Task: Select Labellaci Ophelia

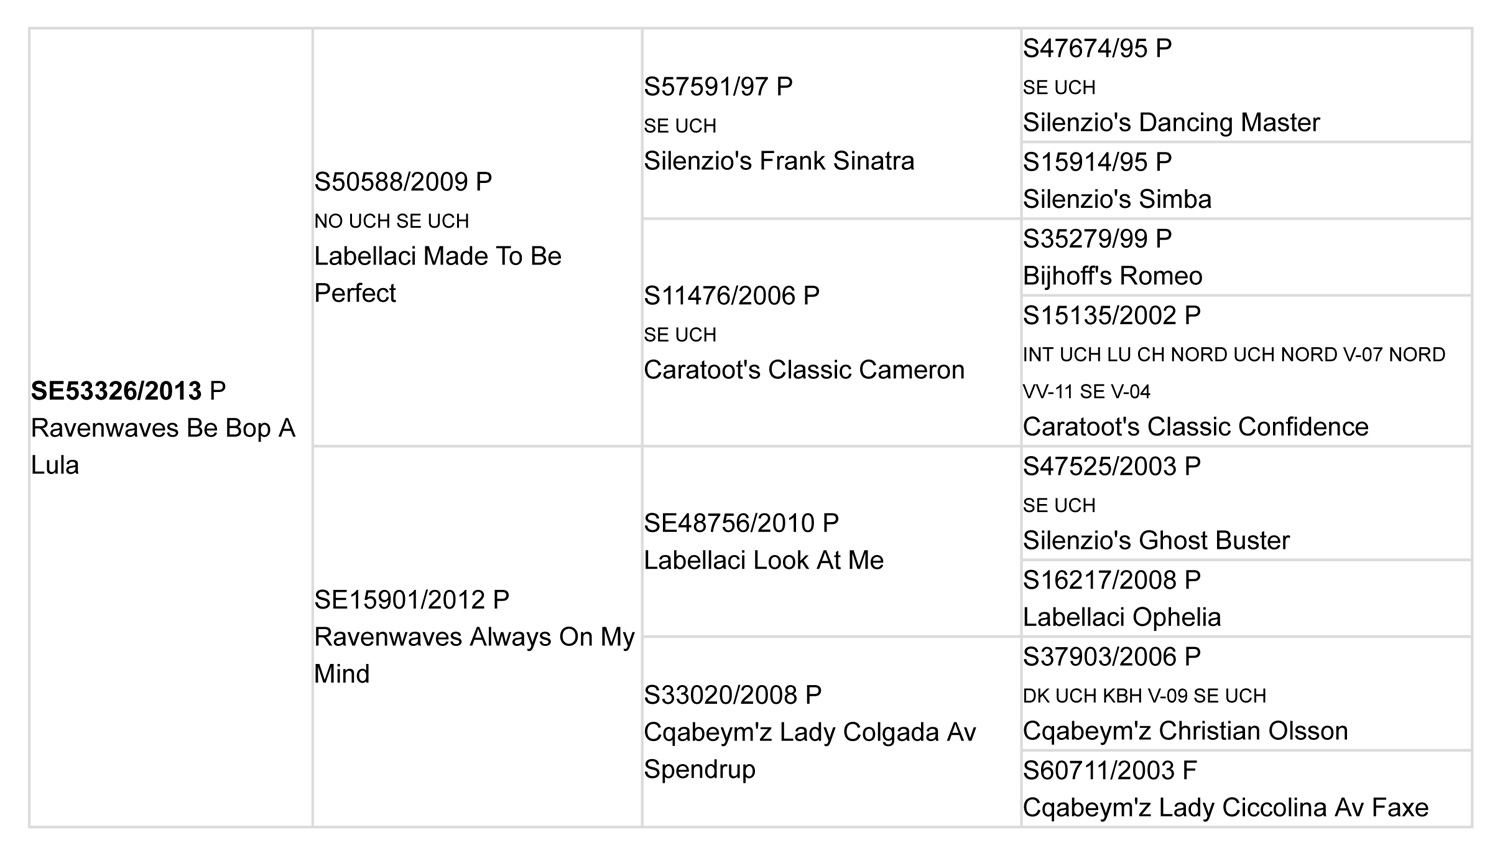Action: click(x=1121, y=617)
